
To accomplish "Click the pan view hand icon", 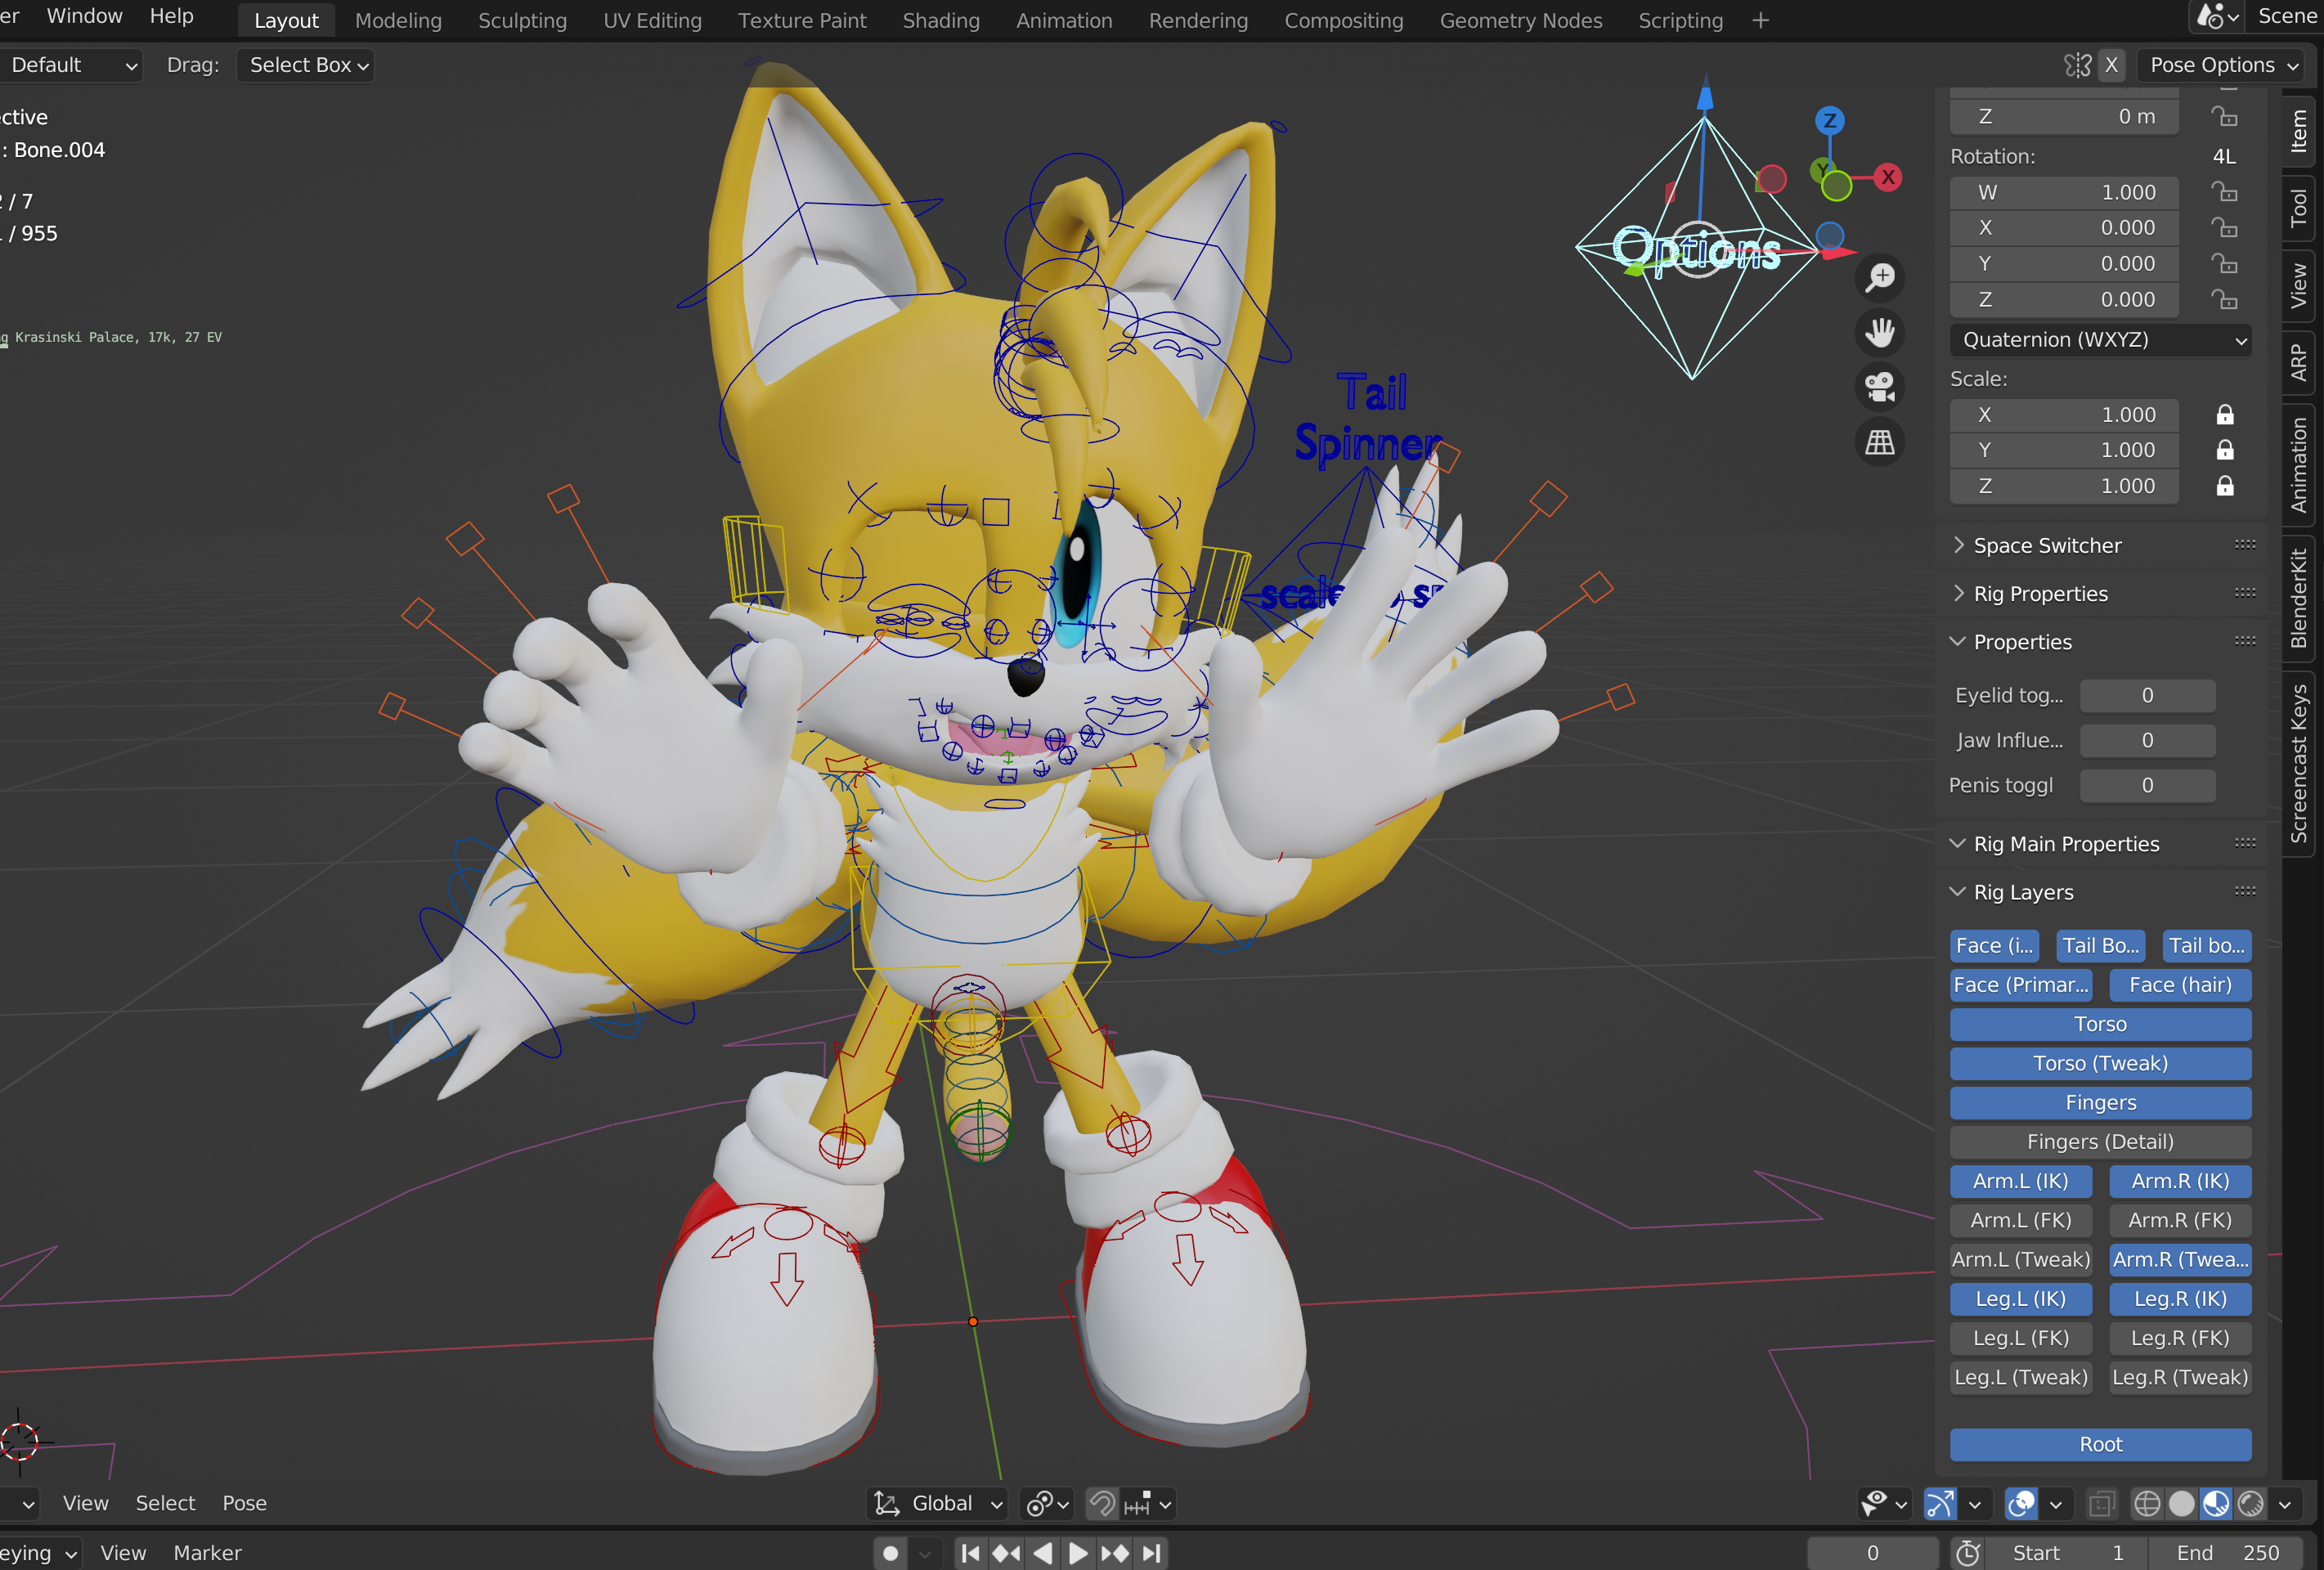I will click(1880, 332).
